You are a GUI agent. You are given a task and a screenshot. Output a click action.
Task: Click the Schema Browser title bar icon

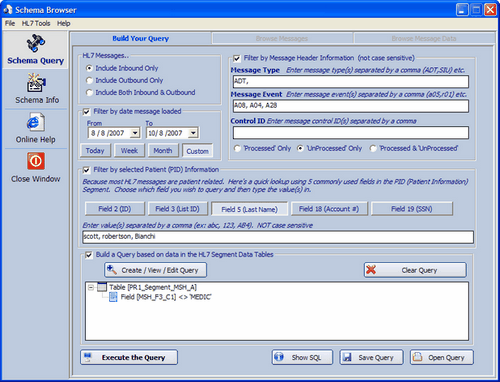(x=7, y=10)
